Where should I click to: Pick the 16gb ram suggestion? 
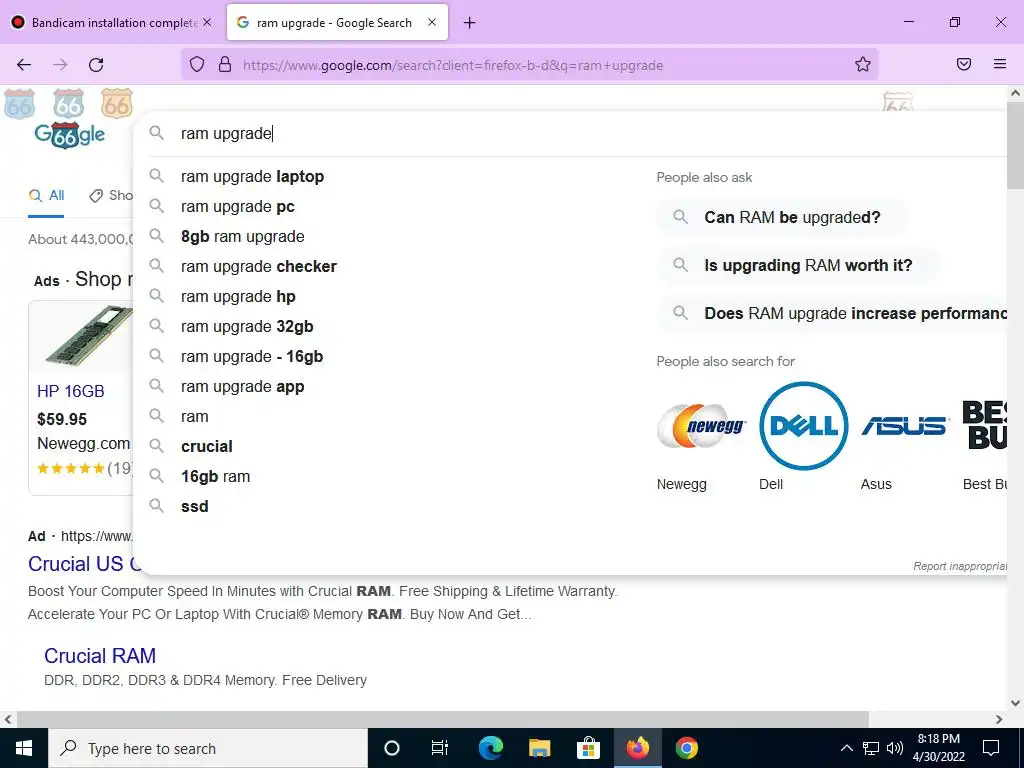216,477
